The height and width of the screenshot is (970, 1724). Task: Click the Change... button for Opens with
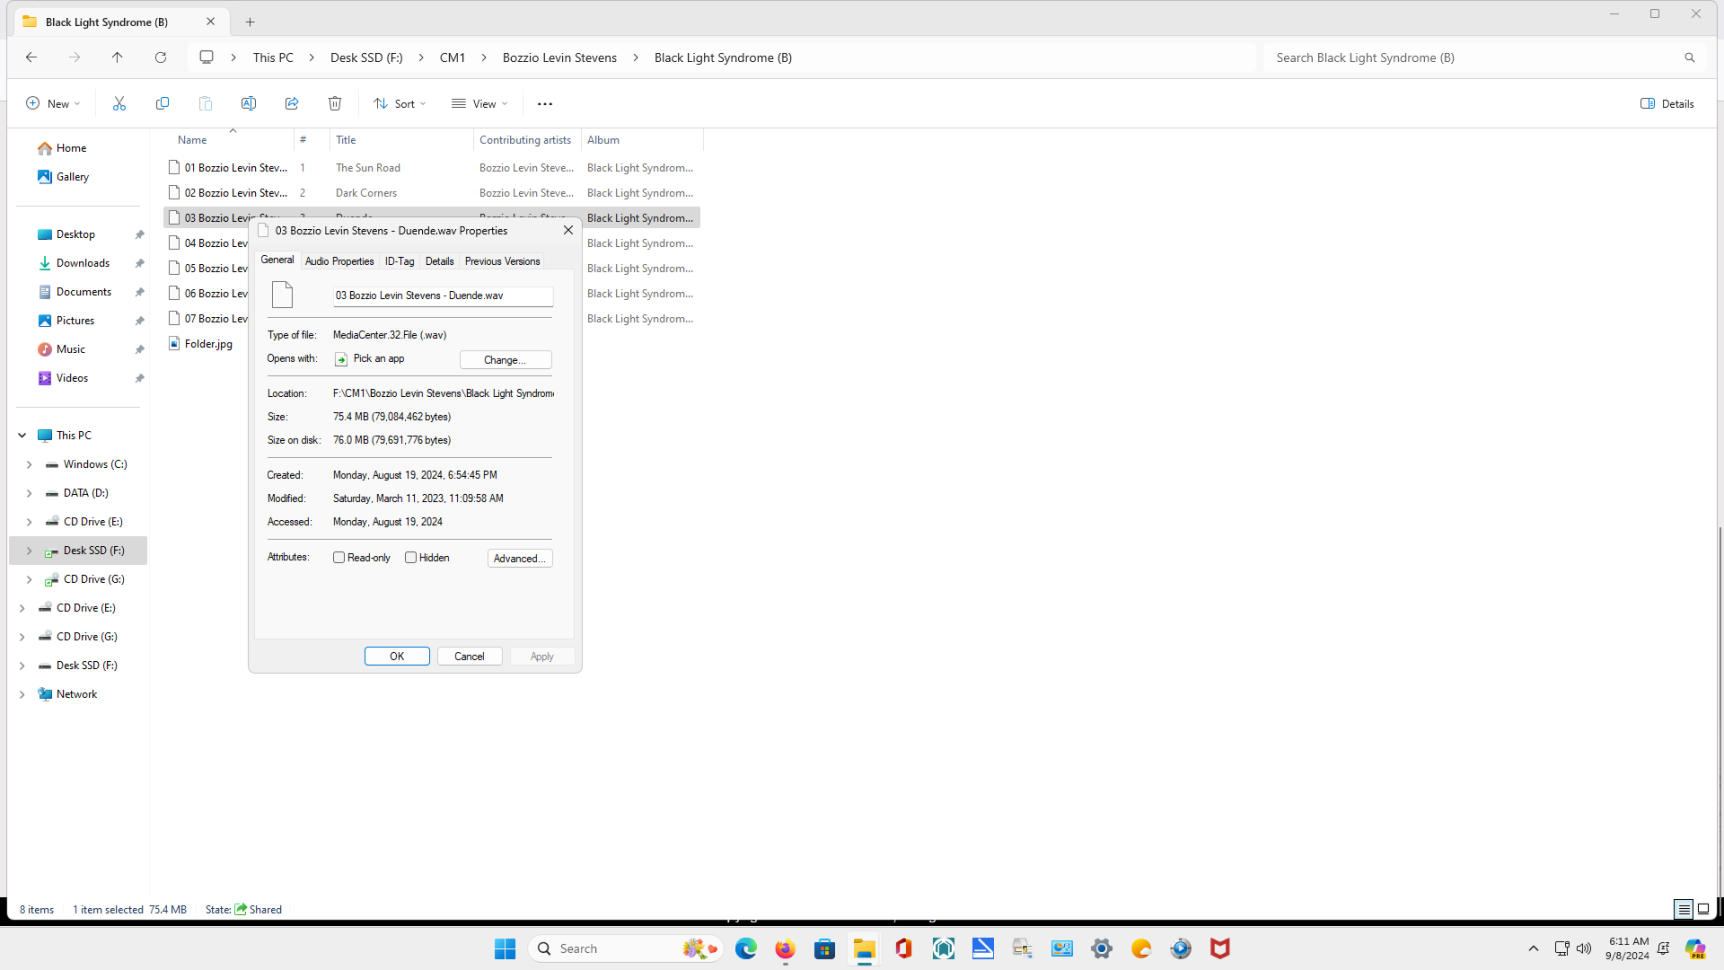(505, 360)
